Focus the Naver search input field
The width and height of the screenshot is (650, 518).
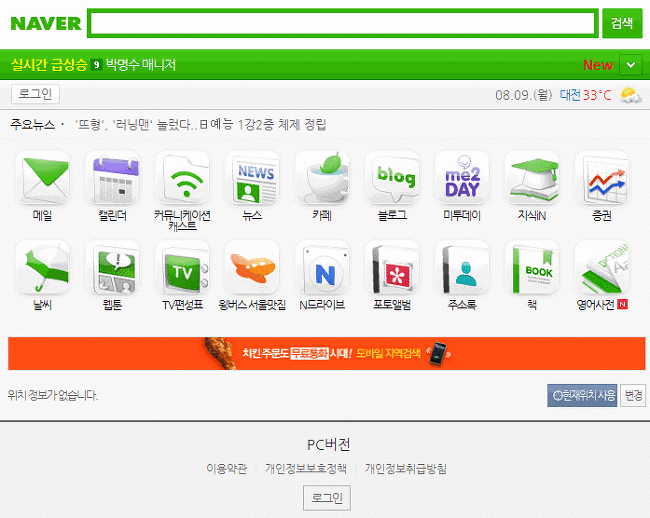343,23
